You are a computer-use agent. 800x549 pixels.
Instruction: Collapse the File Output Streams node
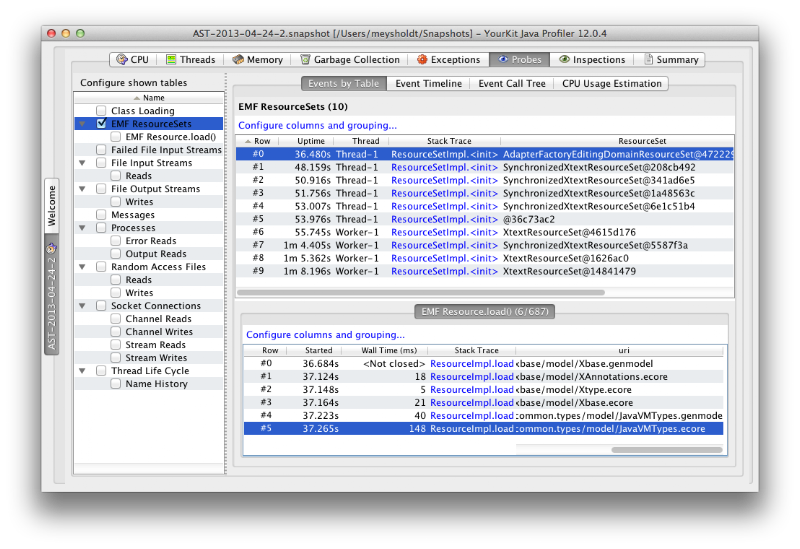pyautogui.click(x=82, y=189)
